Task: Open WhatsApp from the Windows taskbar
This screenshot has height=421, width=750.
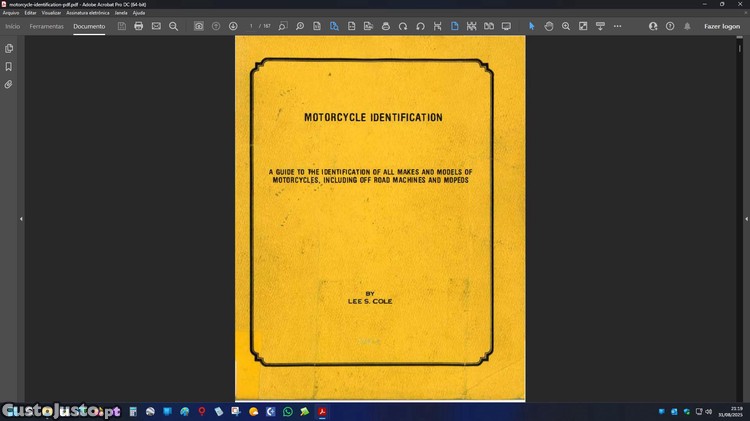Action: click(x=288, y=411)
